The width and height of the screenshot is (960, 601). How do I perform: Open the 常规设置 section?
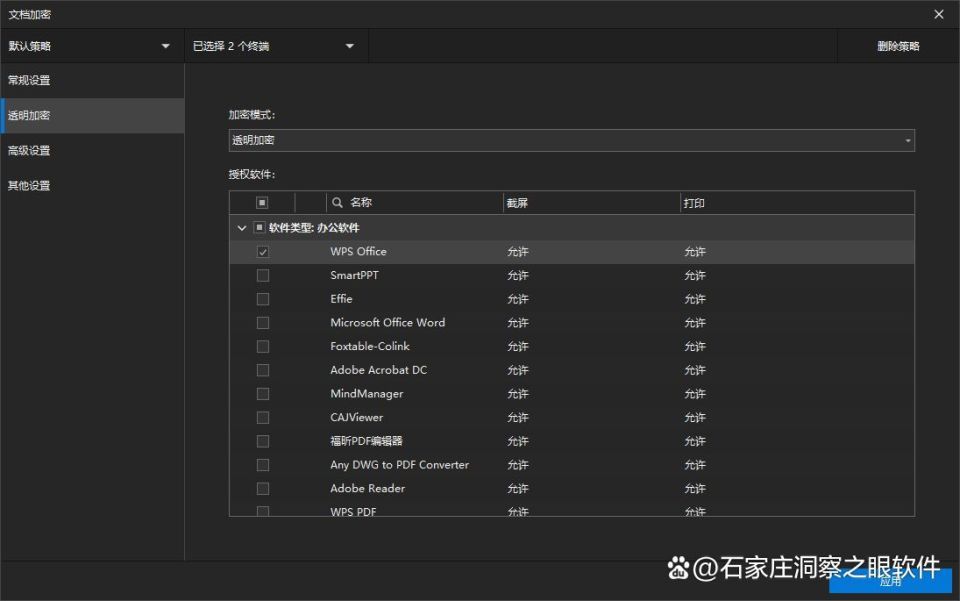point(92,80)
